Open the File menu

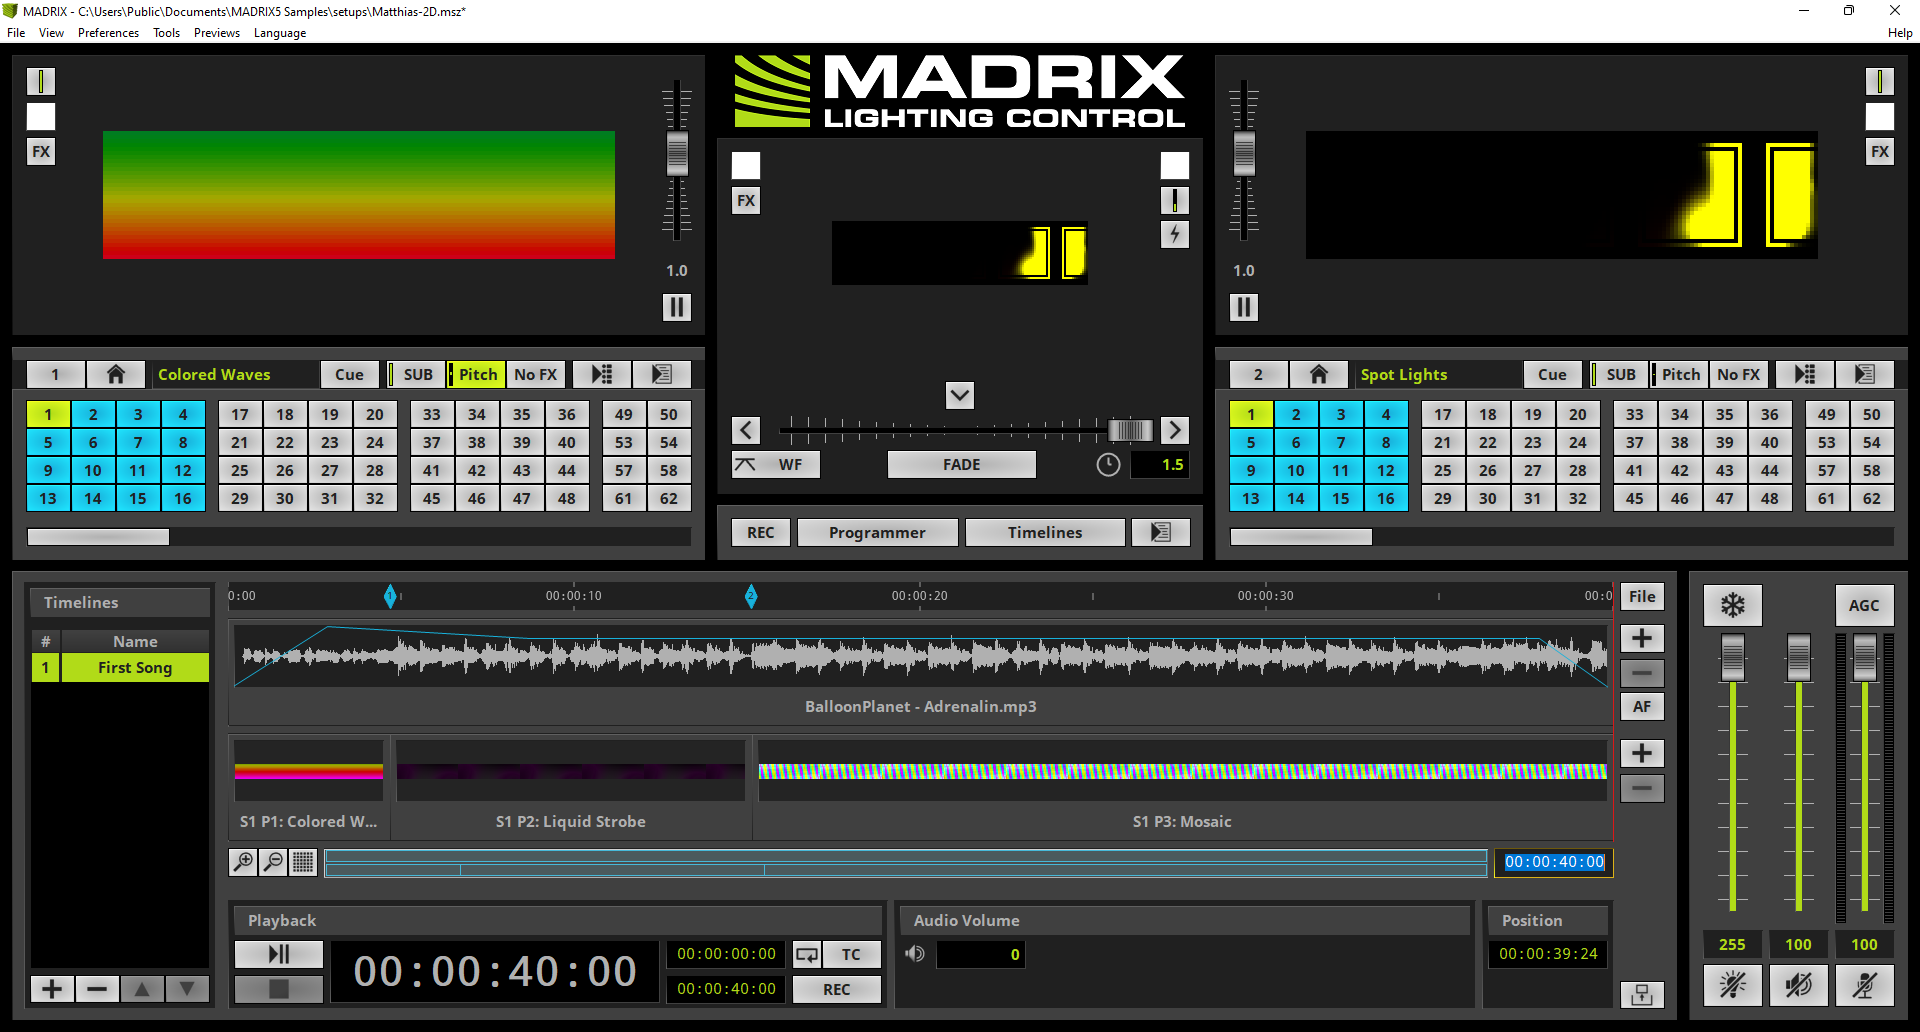pos(16,33)
